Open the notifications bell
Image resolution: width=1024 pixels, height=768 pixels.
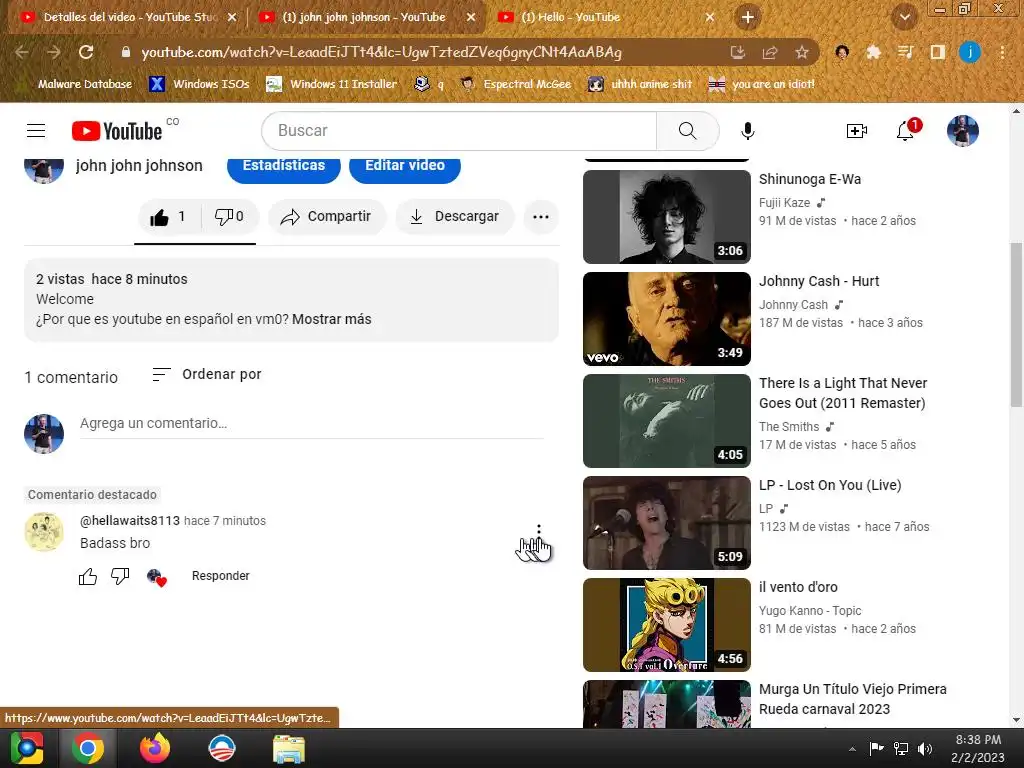[x=904, y=131]
